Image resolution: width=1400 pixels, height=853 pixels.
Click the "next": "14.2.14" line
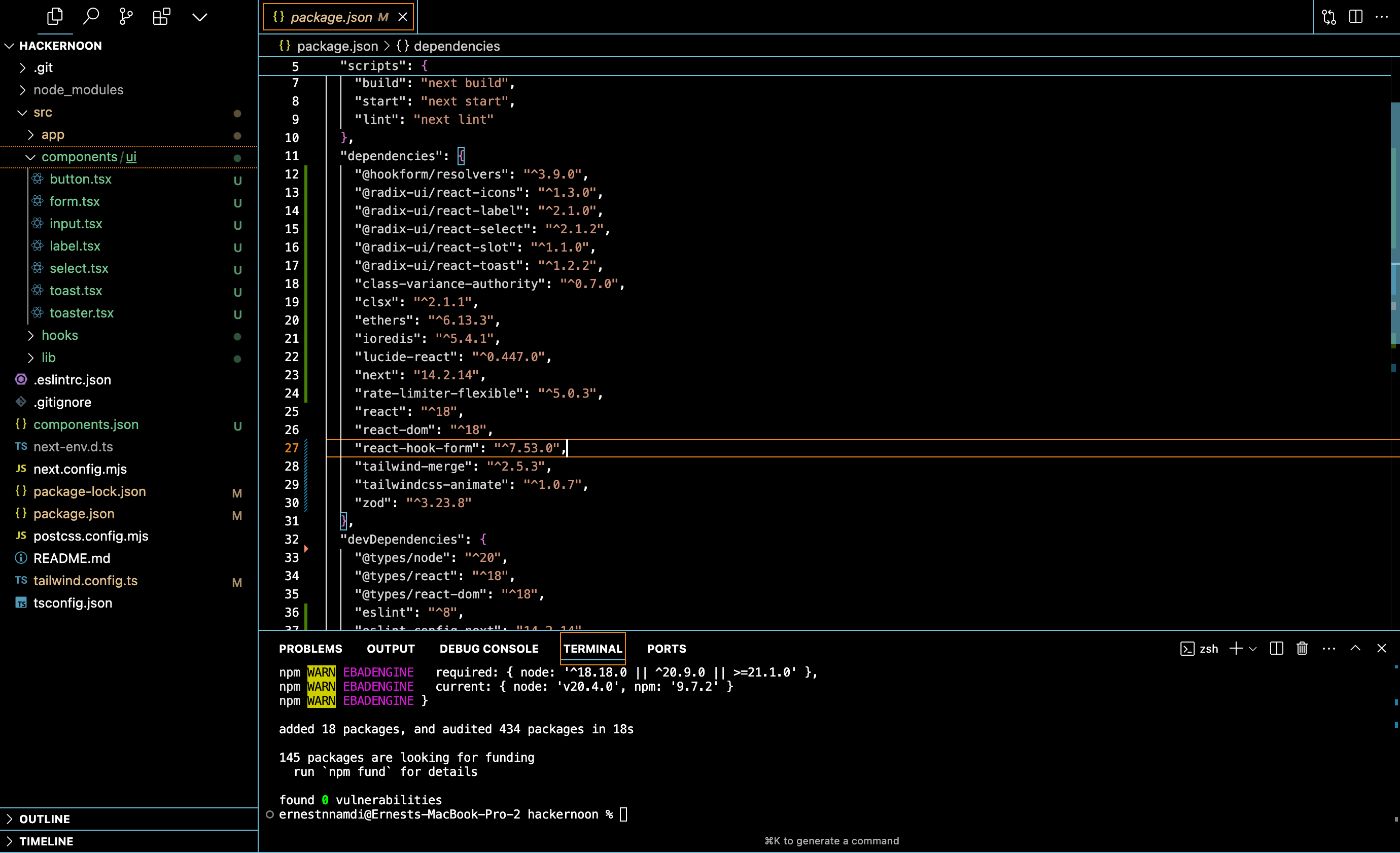420,375
